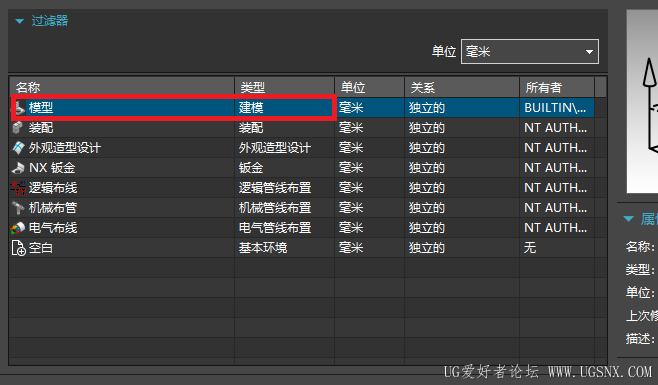Viewport: 658px width, 385px height.
Task: Click the template preview image
Action: (642, 102)
